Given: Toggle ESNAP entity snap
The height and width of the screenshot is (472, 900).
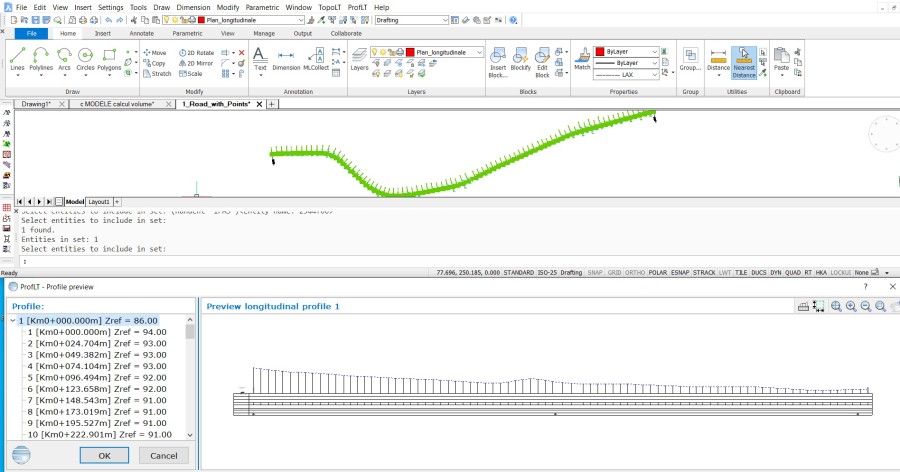Looking at the screenshot, I should (x=680, y=273).
